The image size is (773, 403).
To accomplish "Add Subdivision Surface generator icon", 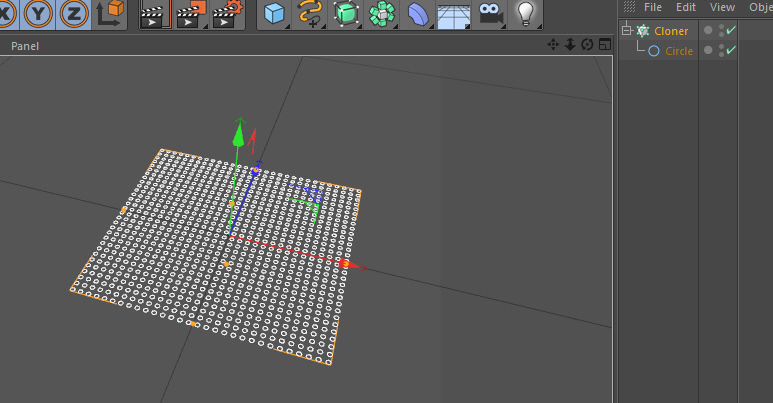I will point(346,14).
